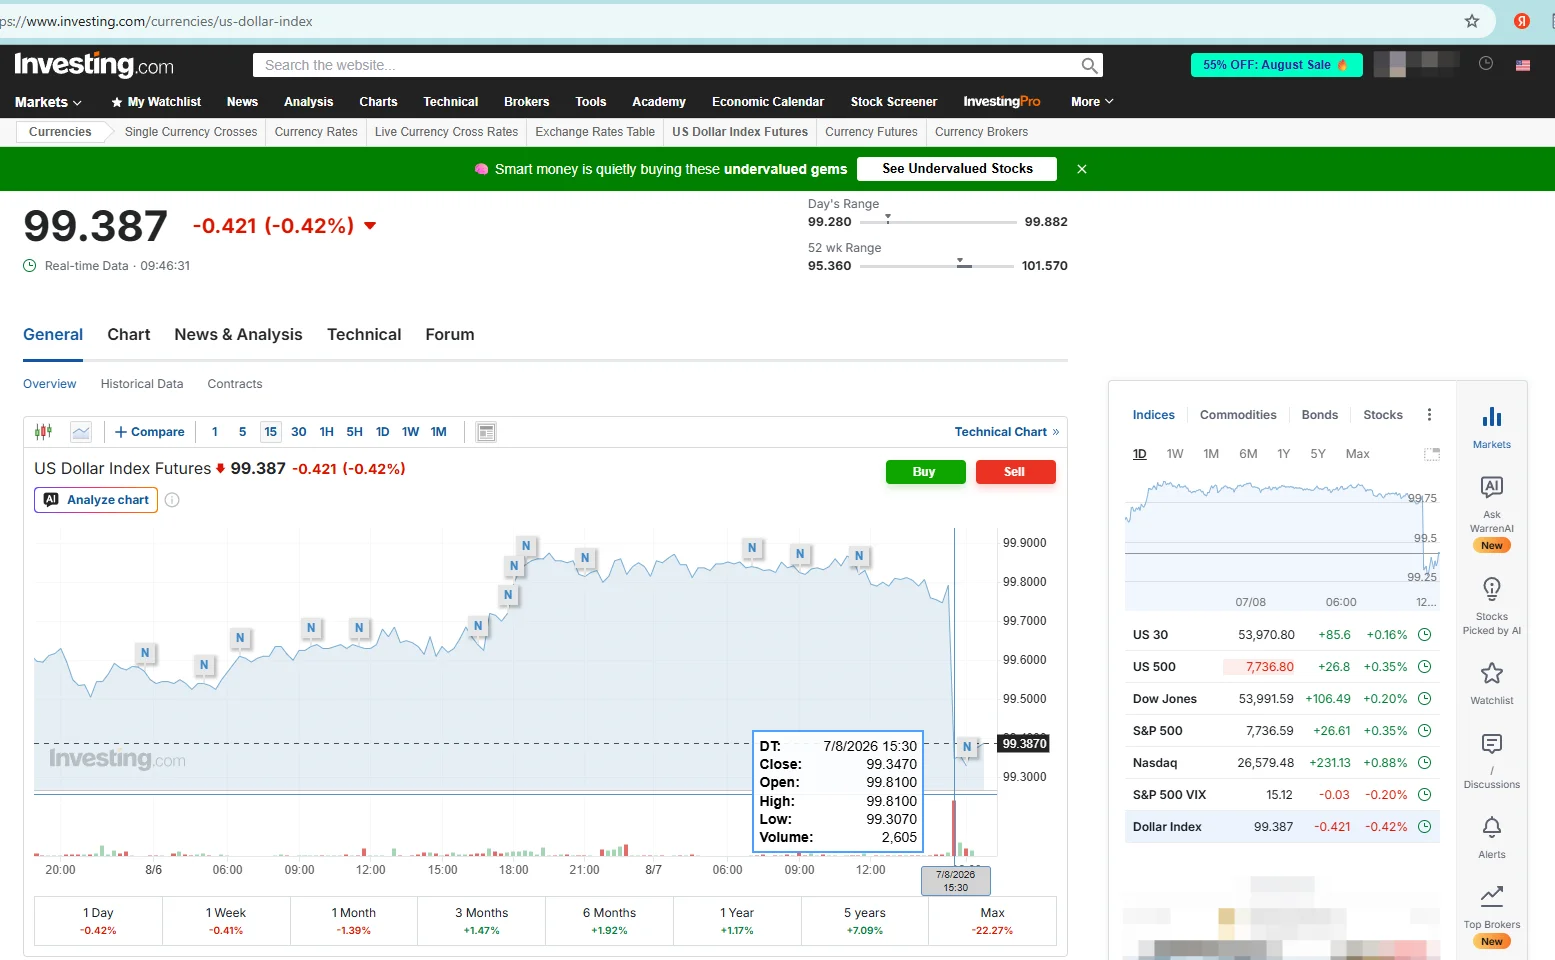The height and width of the screenshot is (960, 1555).
Task: Open Top Brokers in the sidebar
Action: tap(1492, 916)
